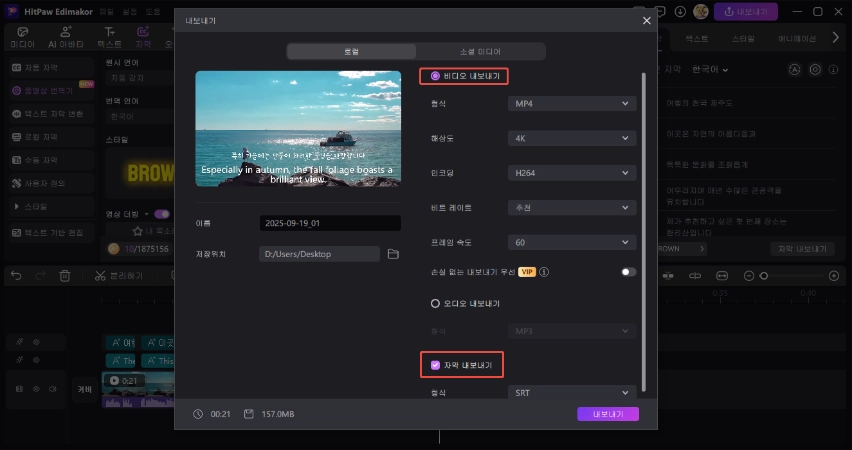
Task: Select the 로컬 tab in export dialog
Action: [x=351, y=50]
